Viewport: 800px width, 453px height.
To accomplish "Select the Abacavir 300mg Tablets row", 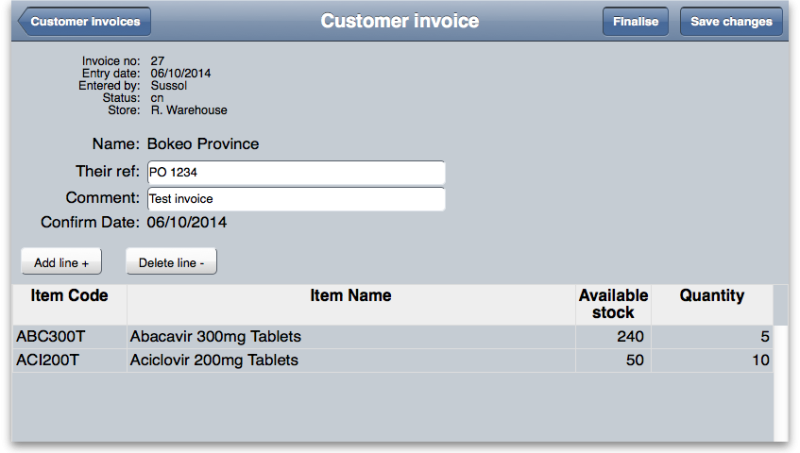I will [351, 337].
